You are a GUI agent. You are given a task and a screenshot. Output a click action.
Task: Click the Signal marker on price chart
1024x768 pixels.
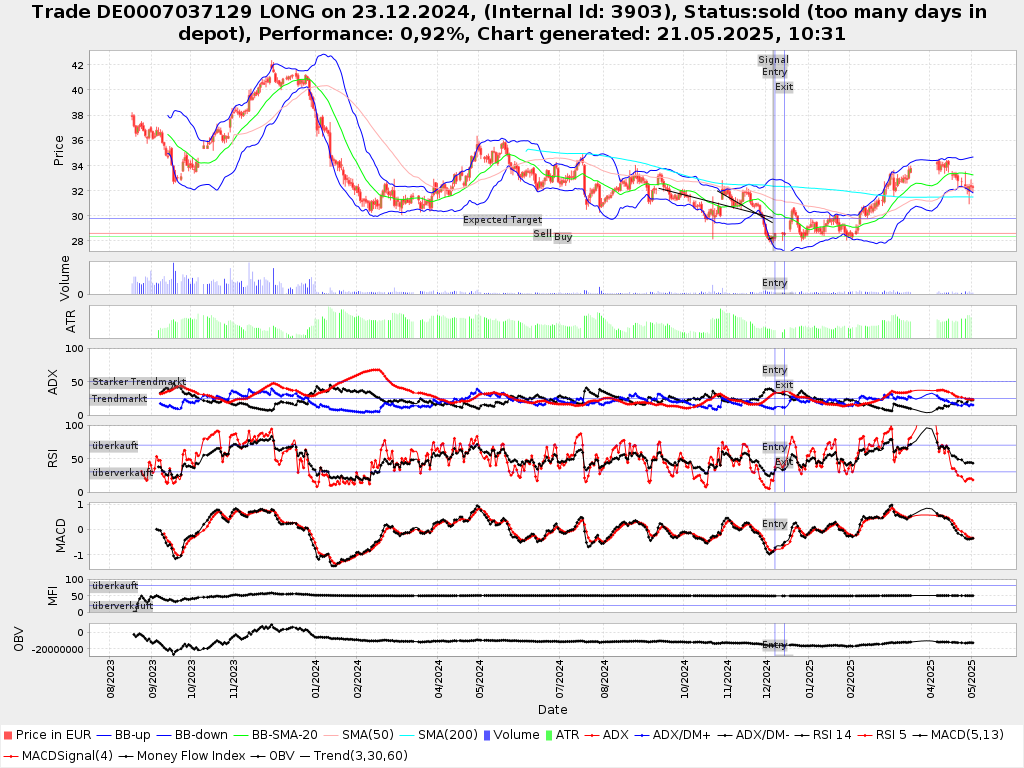(x=773, y=60)
